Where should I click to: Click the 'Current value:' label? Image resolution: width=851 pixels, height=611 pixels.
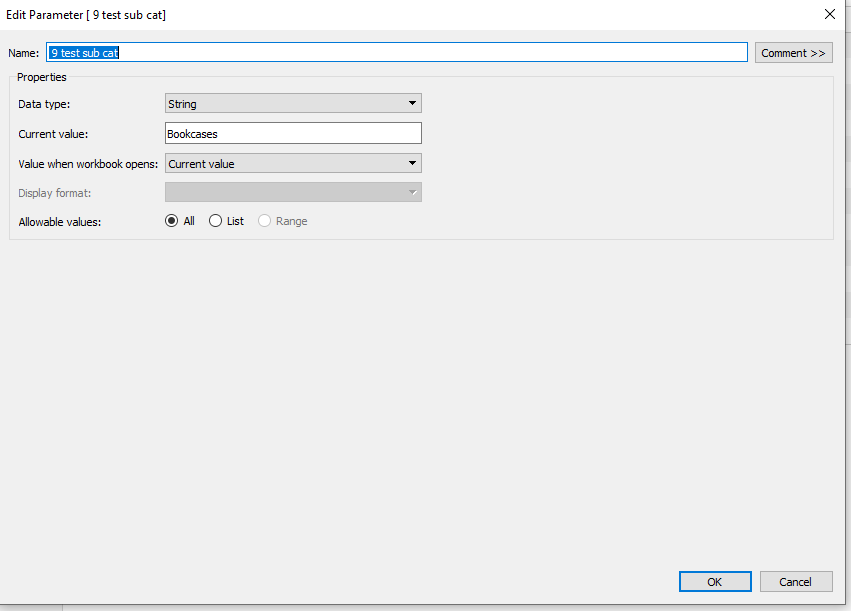pos(53,134)
